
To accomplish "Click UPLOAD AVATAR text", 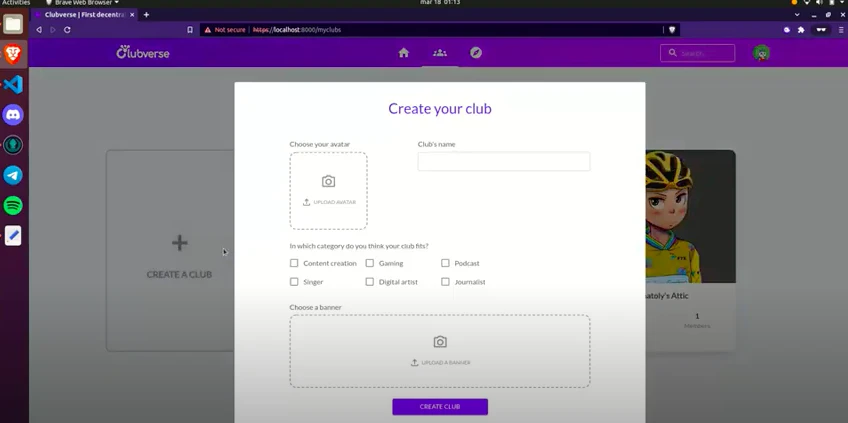I will click(x=334, y=202).
